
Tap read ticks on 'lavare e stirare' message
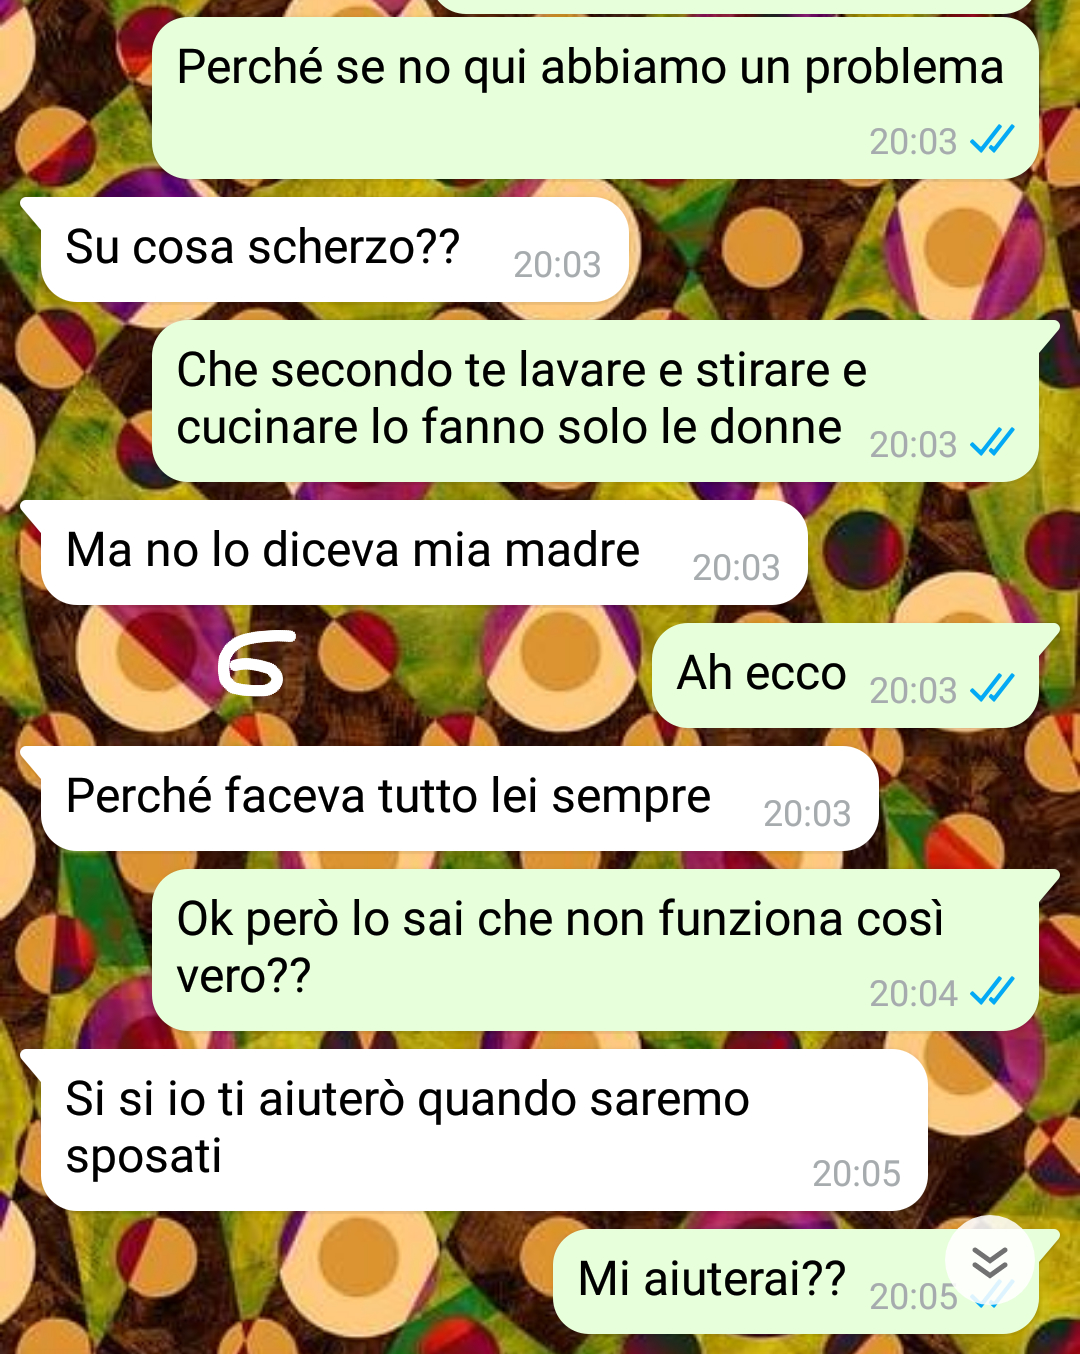992,442
